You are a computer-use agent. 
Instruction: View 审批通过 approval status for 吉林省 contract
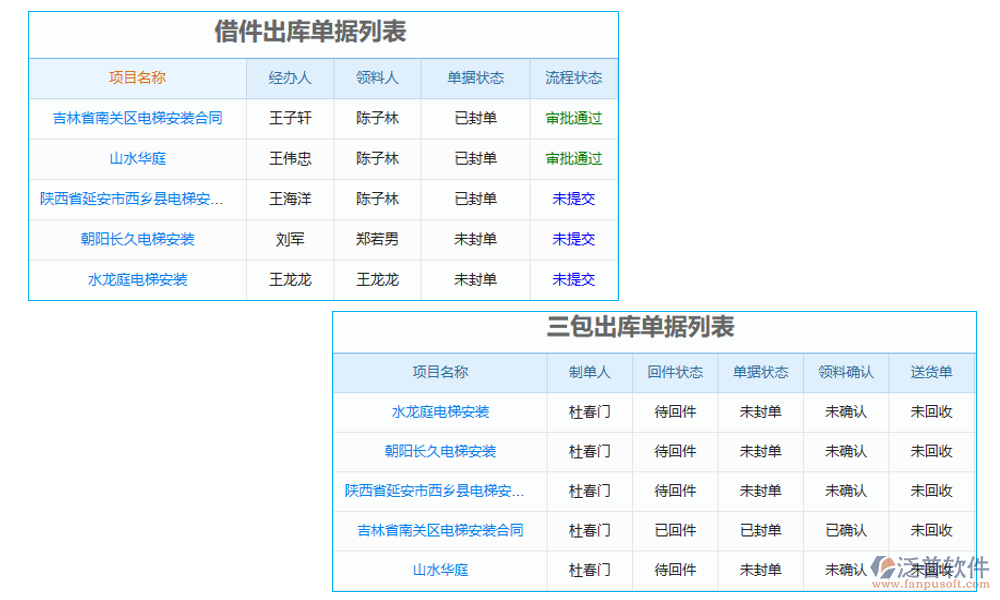click(x=574, y=118)
